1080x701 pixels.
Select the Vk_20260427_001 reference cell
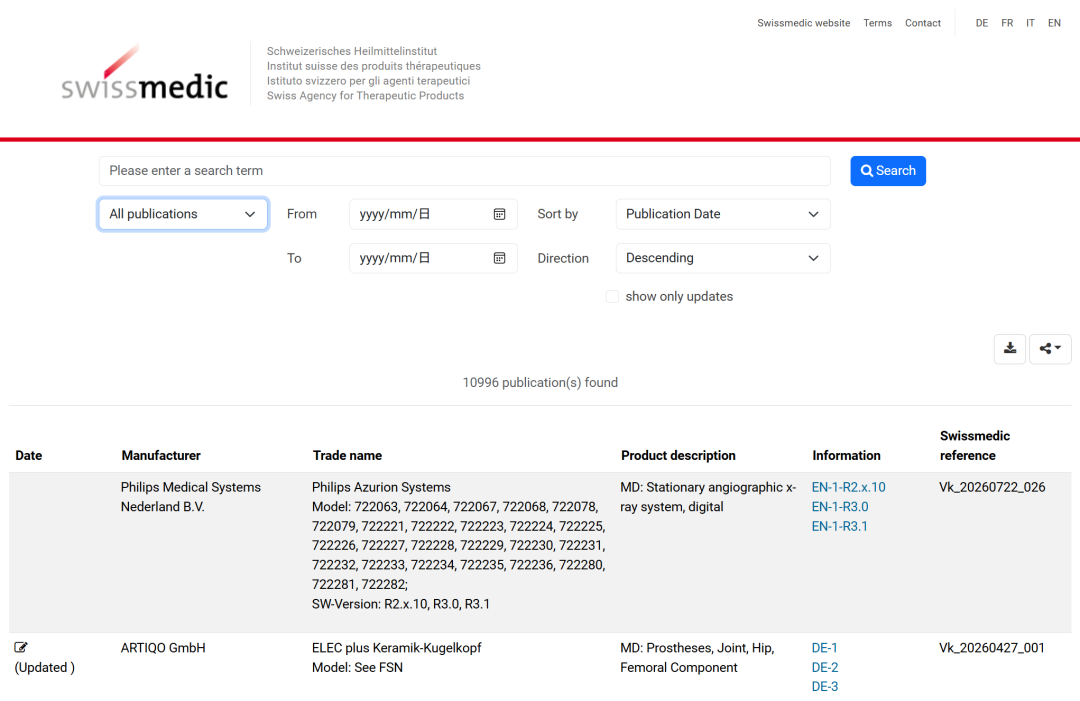pos(992,648)
